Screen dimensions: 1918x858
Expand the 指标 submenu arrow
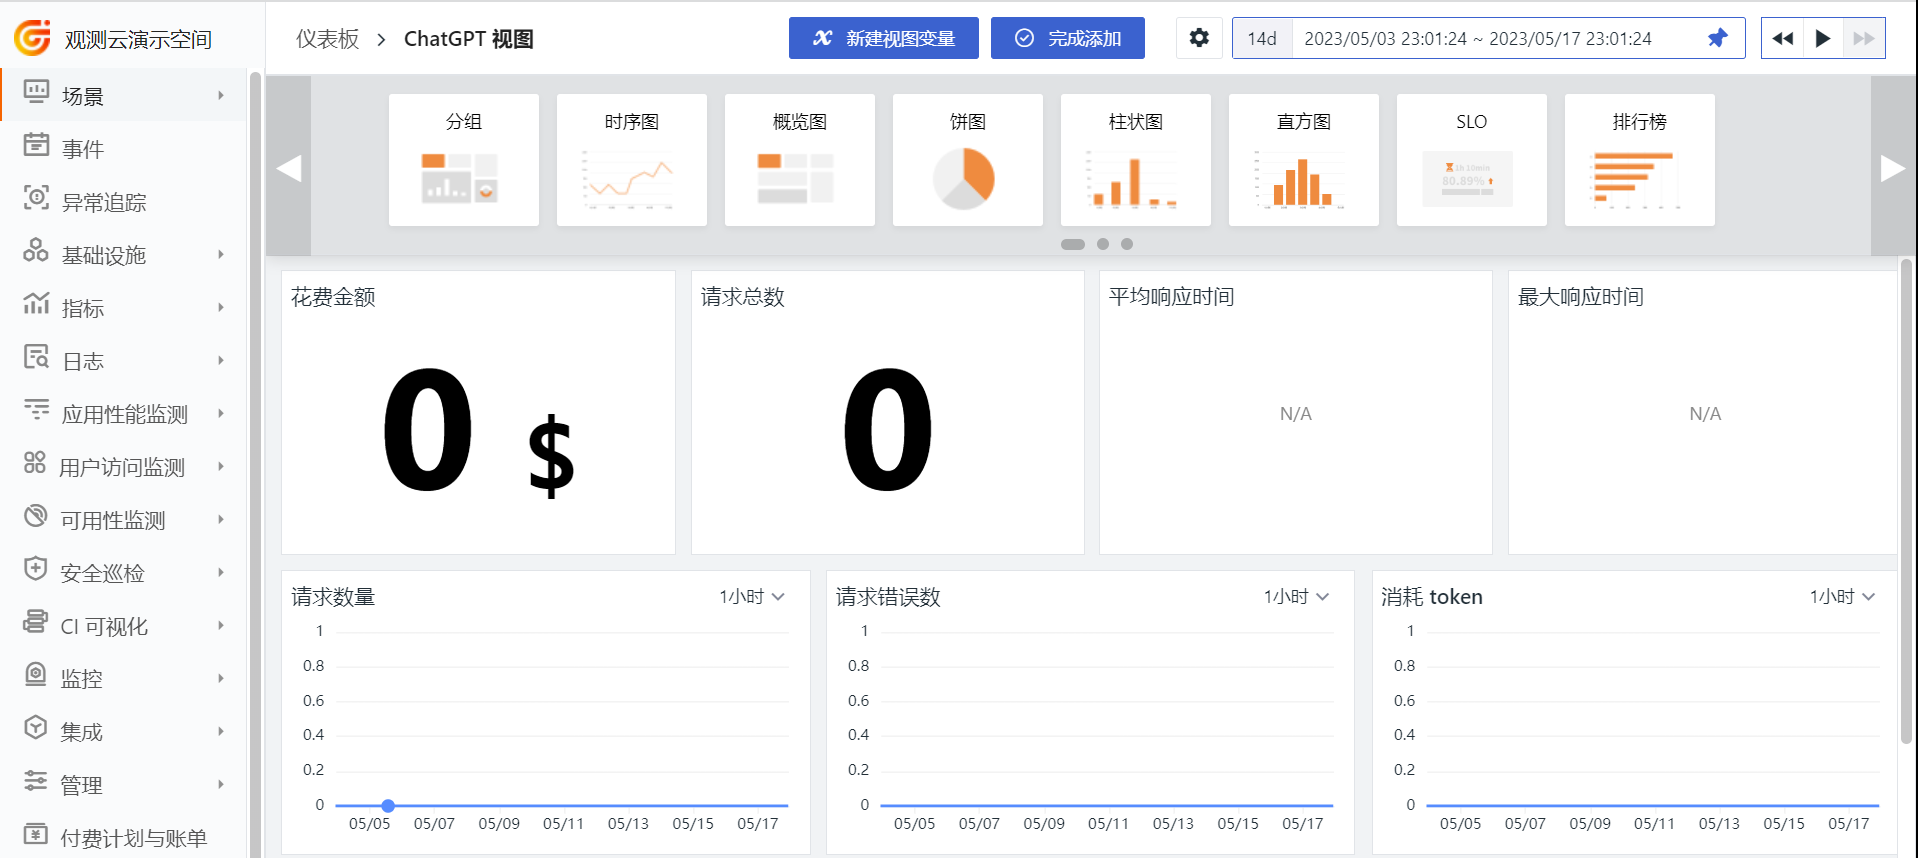pyautogui.click(x=221, y=307)
